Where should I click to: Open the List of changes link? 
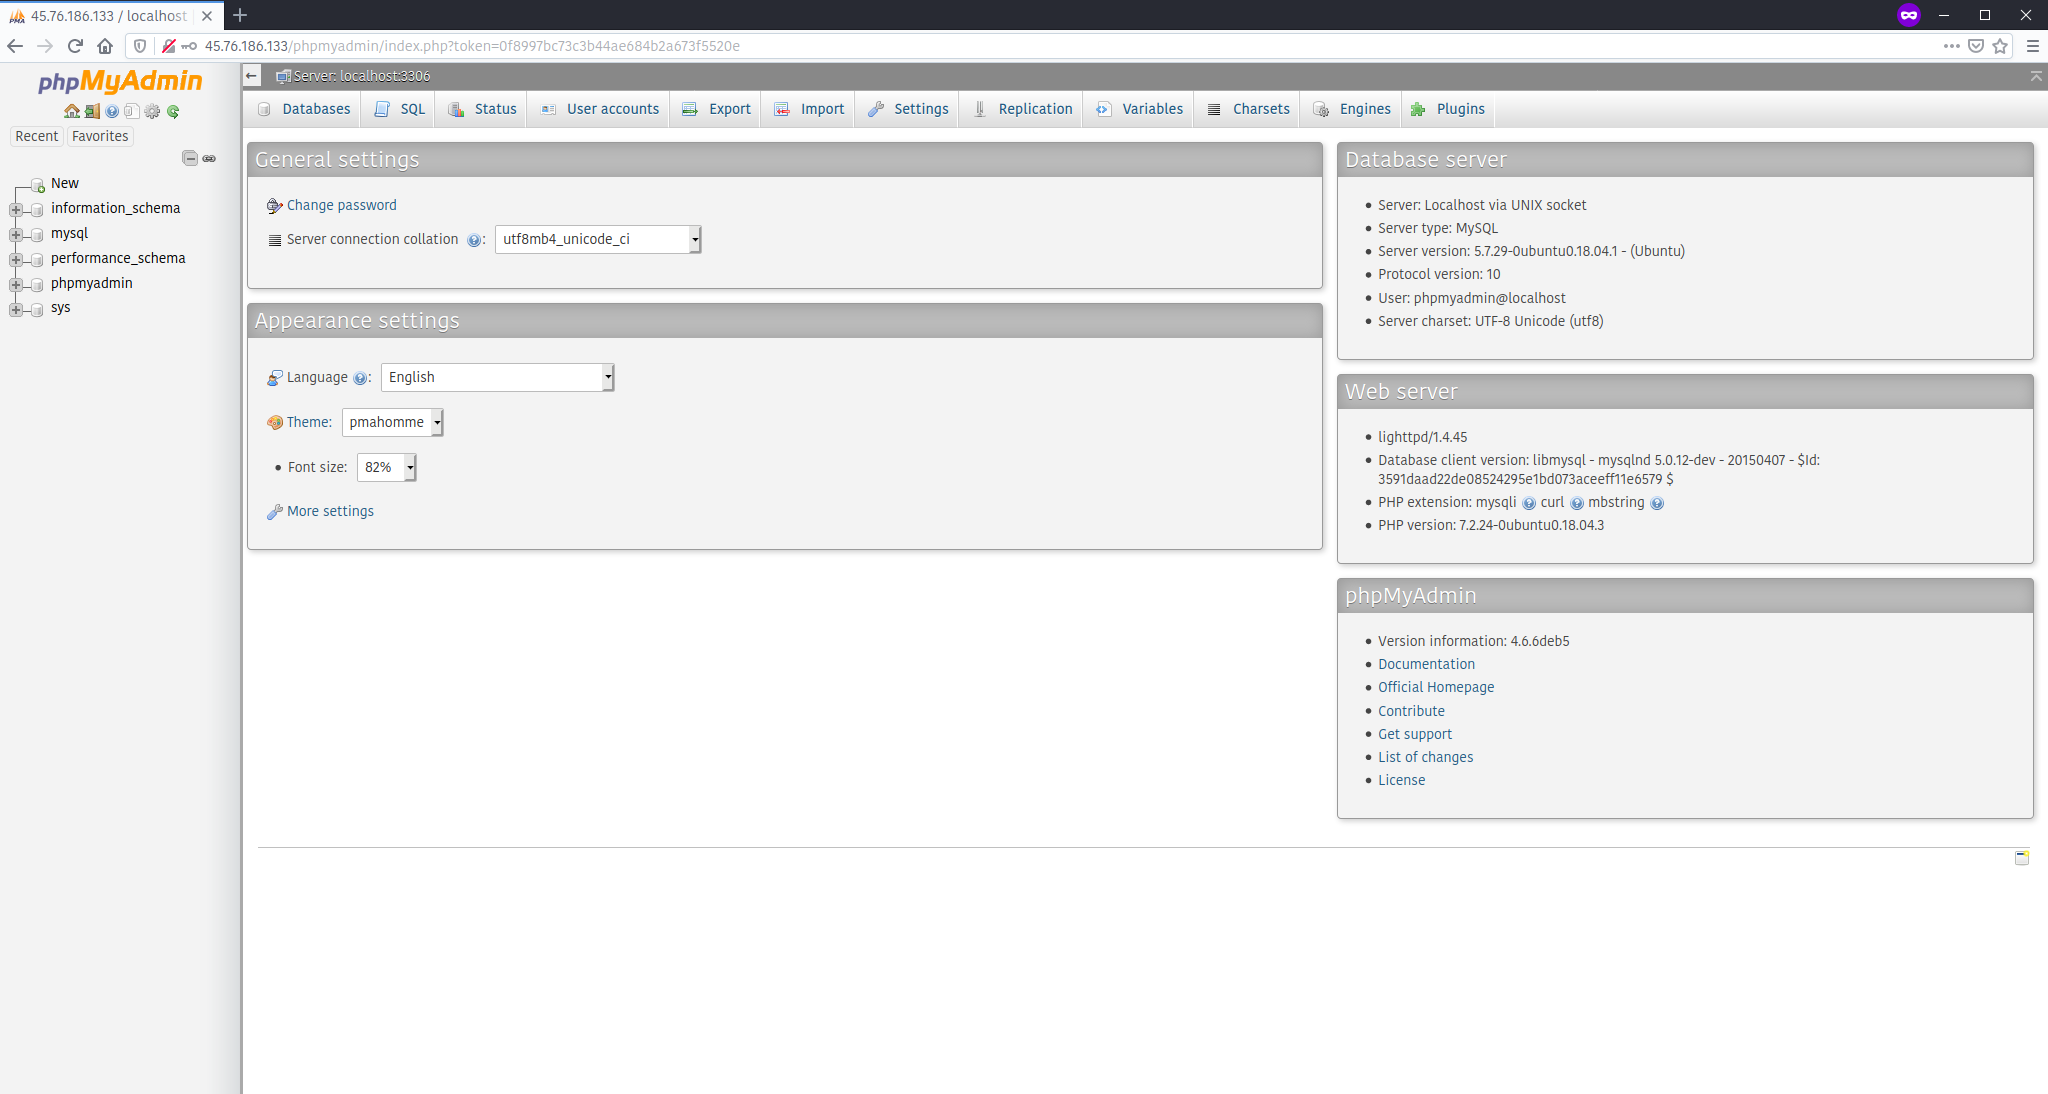pos(1425,757)
